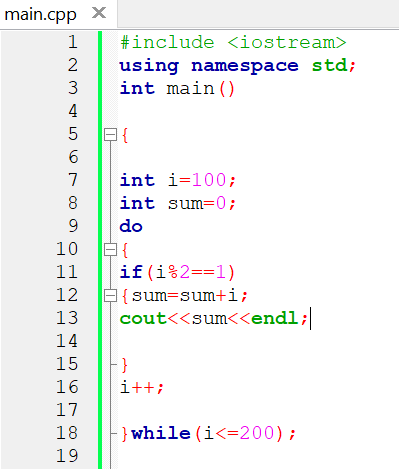Click the 'do' keyword on line 9
Viewport: 399px width, 469px height.
point(131,226)
